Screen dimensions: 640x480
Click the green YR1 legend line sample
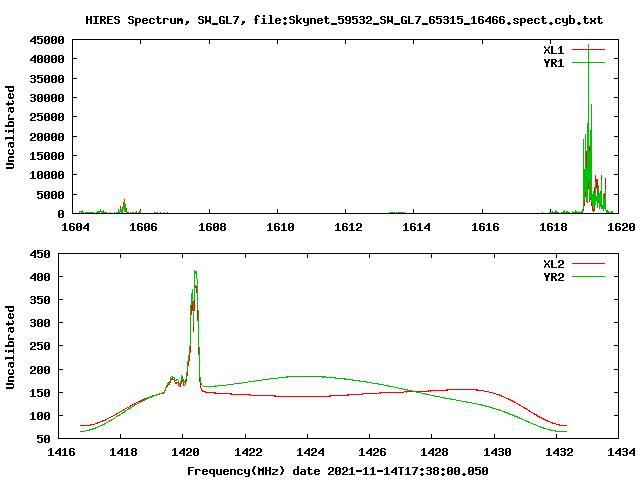click(x=588, y=62)
